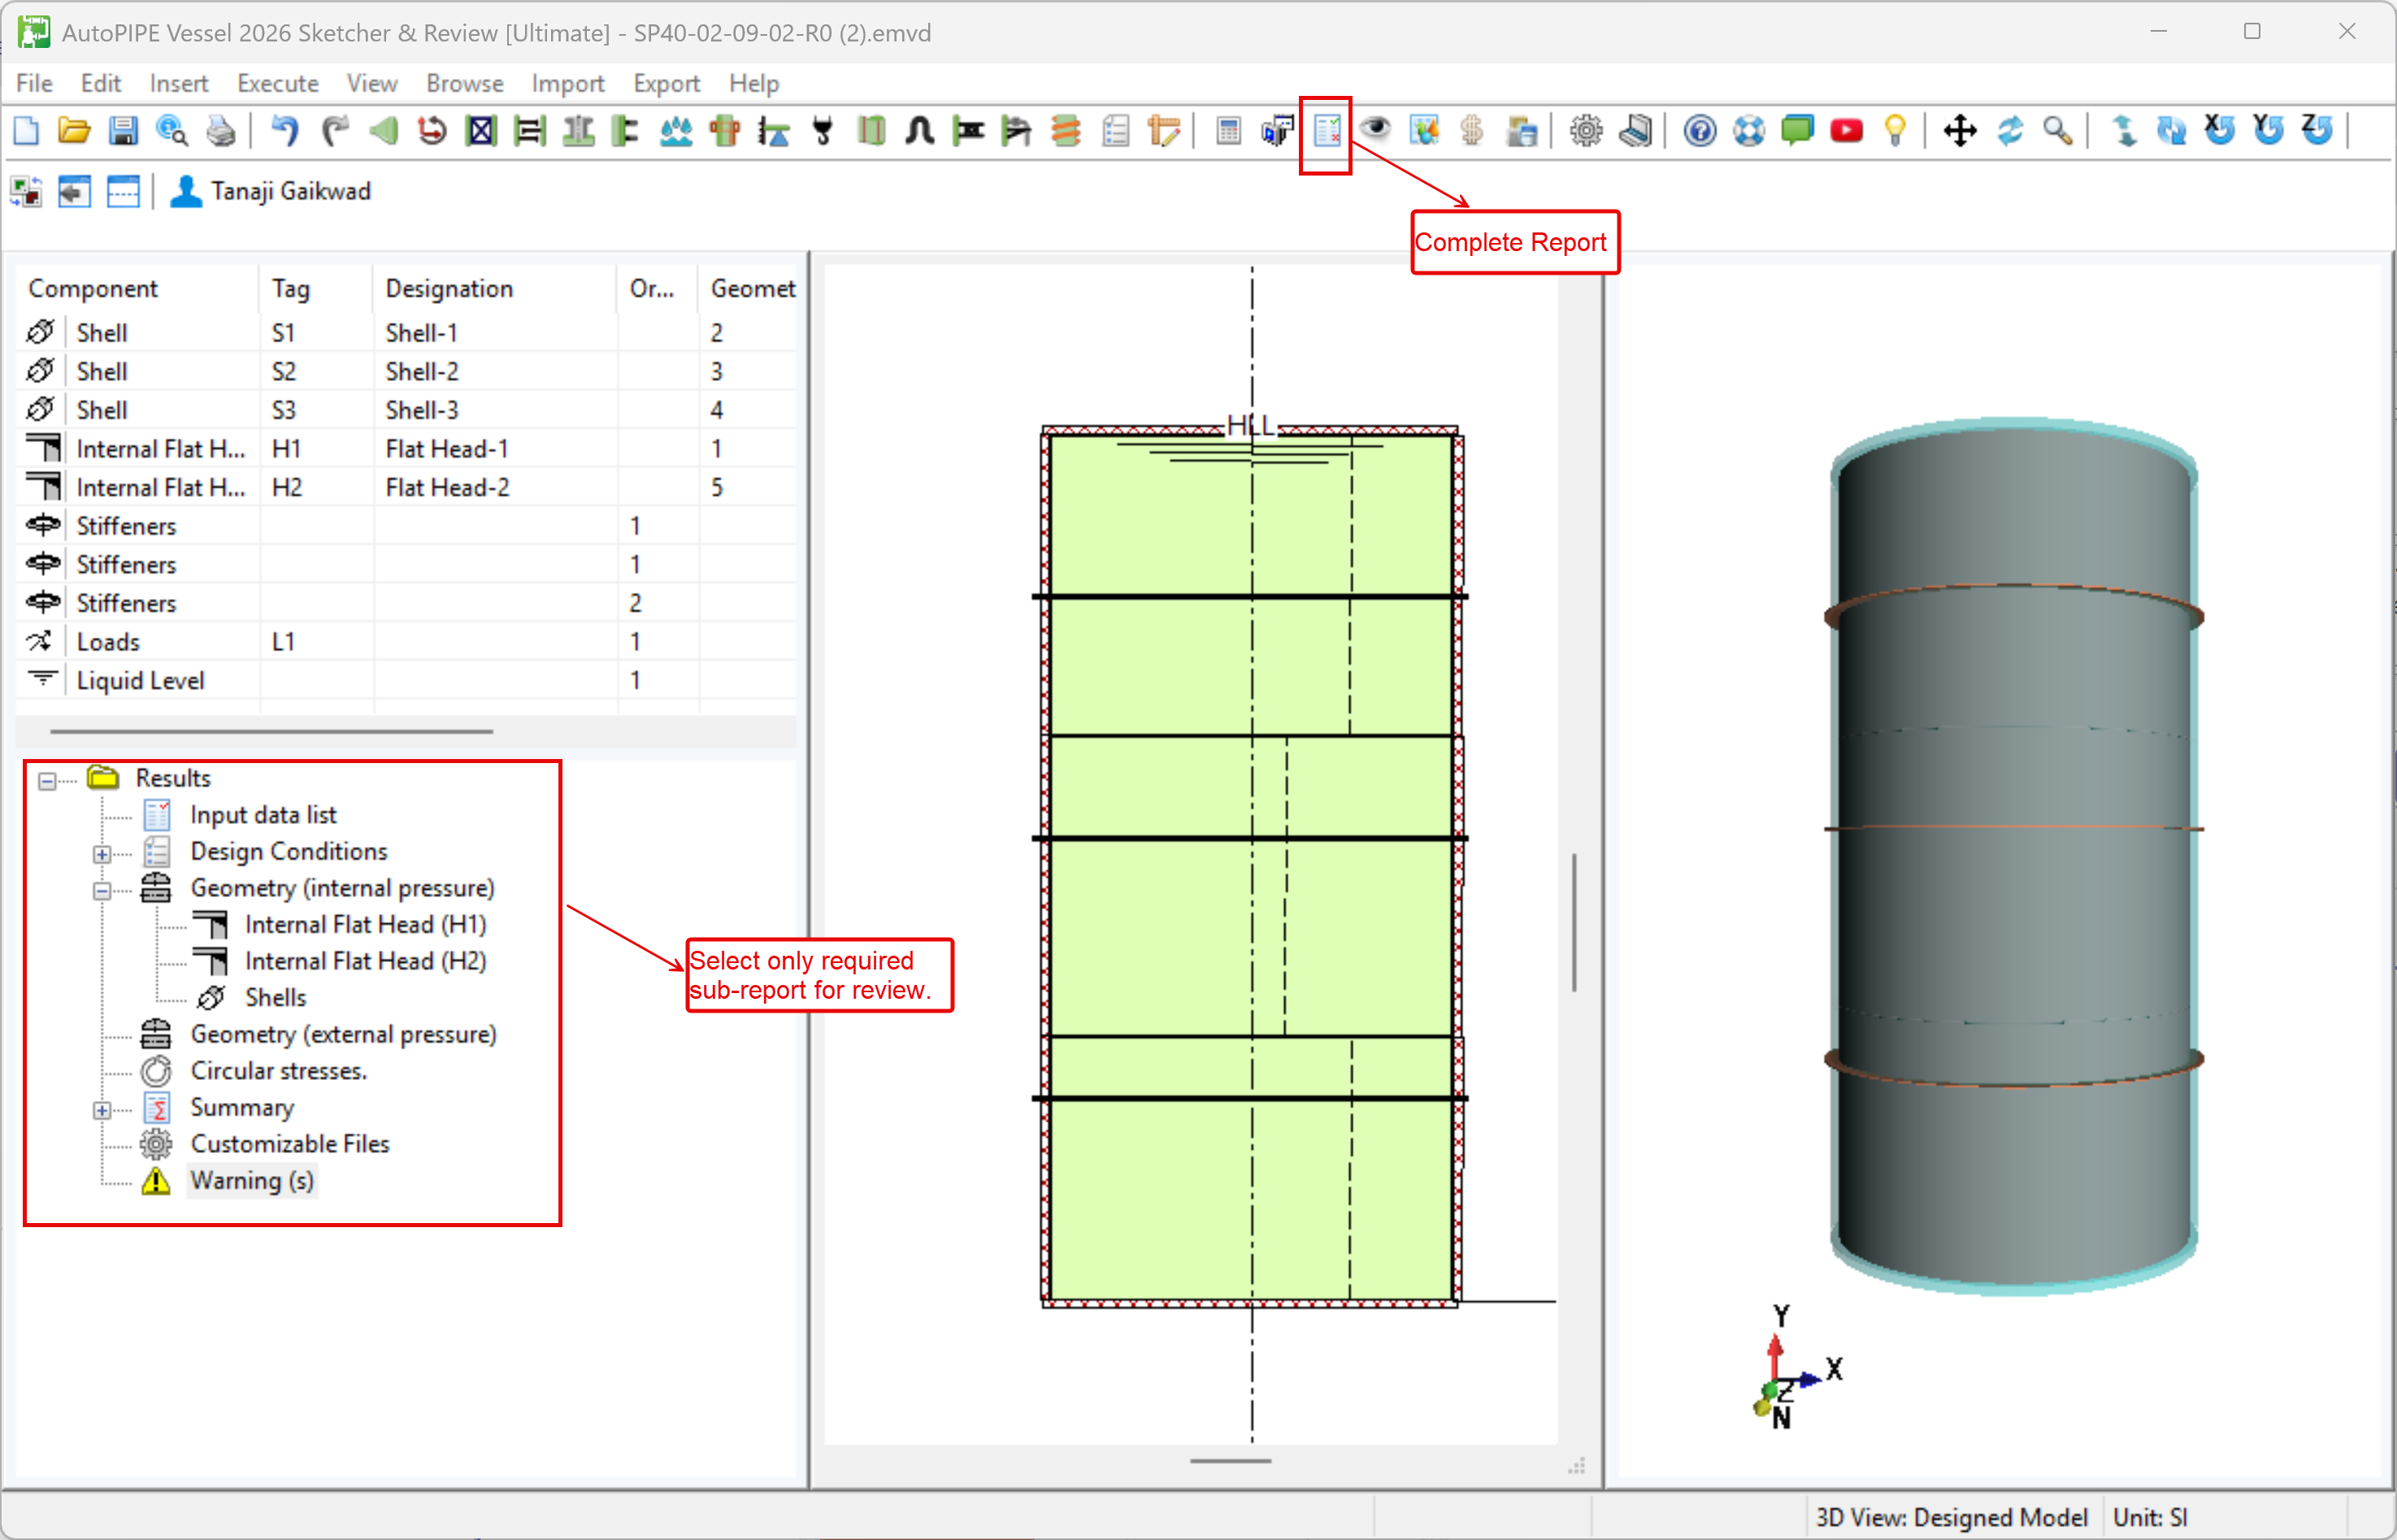This screenshot has height=1540, width=2397.
Task: Open the red YouTube video icon
Action: click(1846, 131)
